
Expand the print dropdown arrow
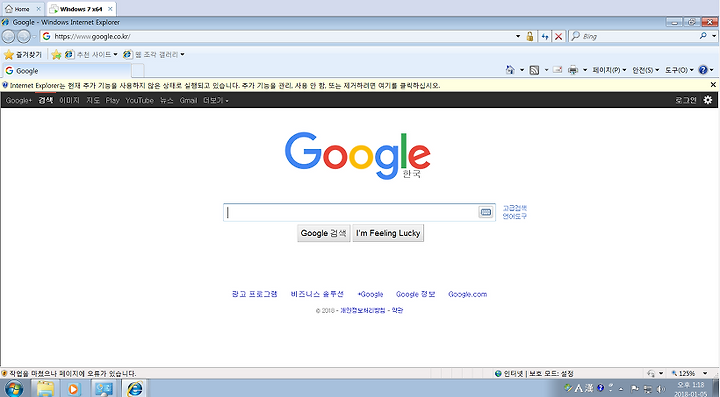(x=585, y=70)
